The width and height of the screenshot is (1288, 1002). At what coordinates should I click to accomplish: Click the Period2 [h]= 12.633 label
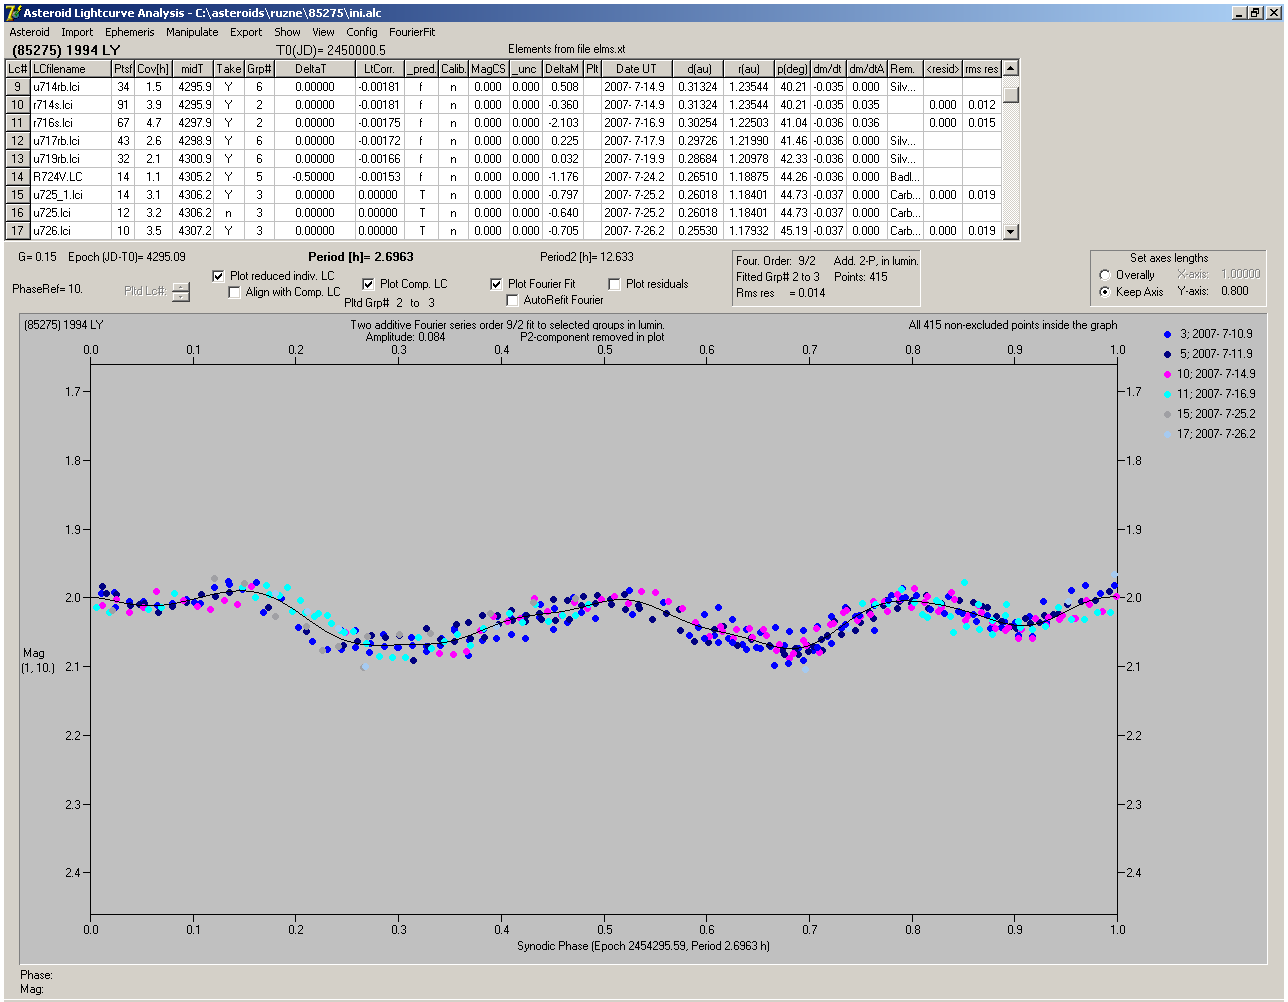click(587, 257)
